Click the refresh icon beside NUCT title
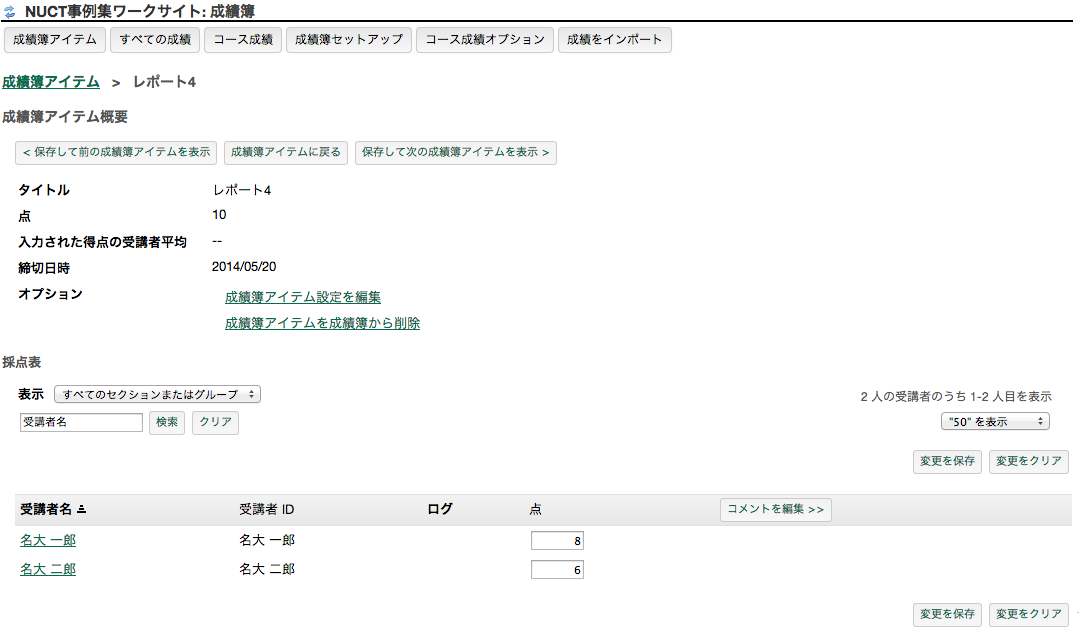1091x633 pixels. click(x=10, y=12)
